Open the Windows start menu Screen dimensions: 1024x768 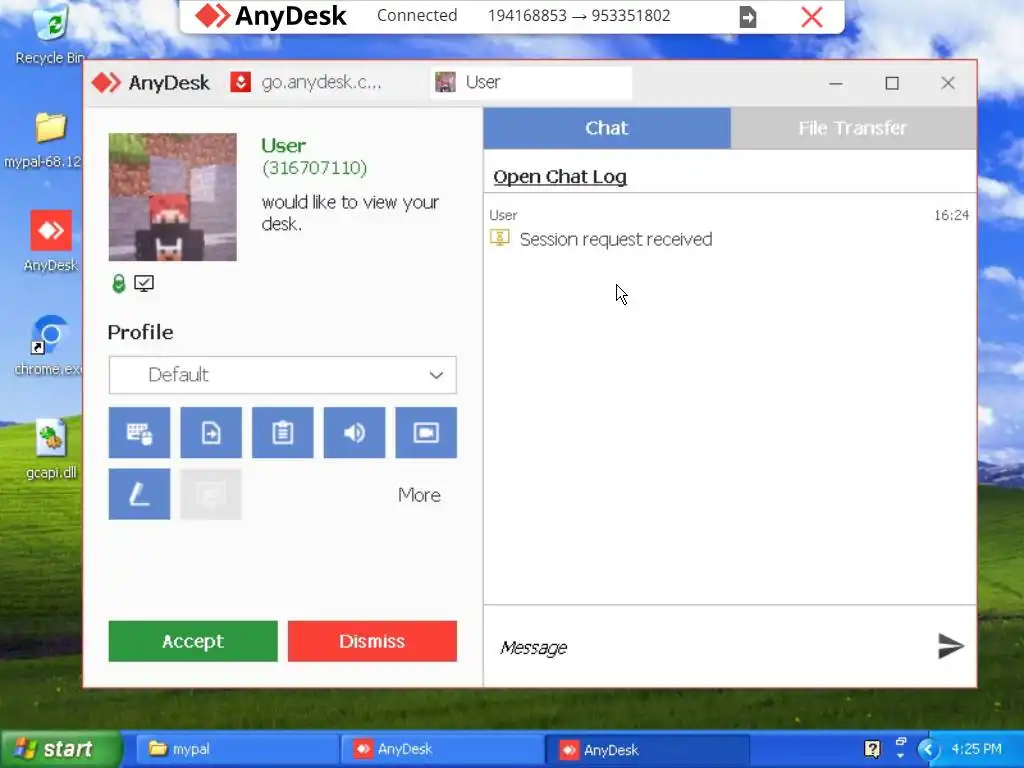coord(61,749)
